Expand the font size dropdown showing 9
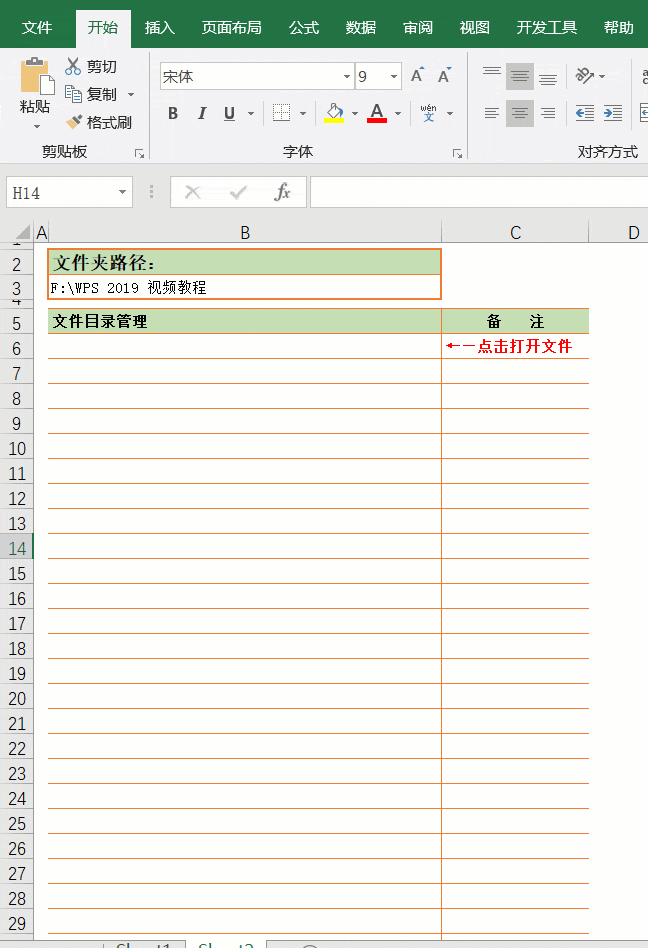The width and height of the screenshot is (648, 948). click(394, 77)
